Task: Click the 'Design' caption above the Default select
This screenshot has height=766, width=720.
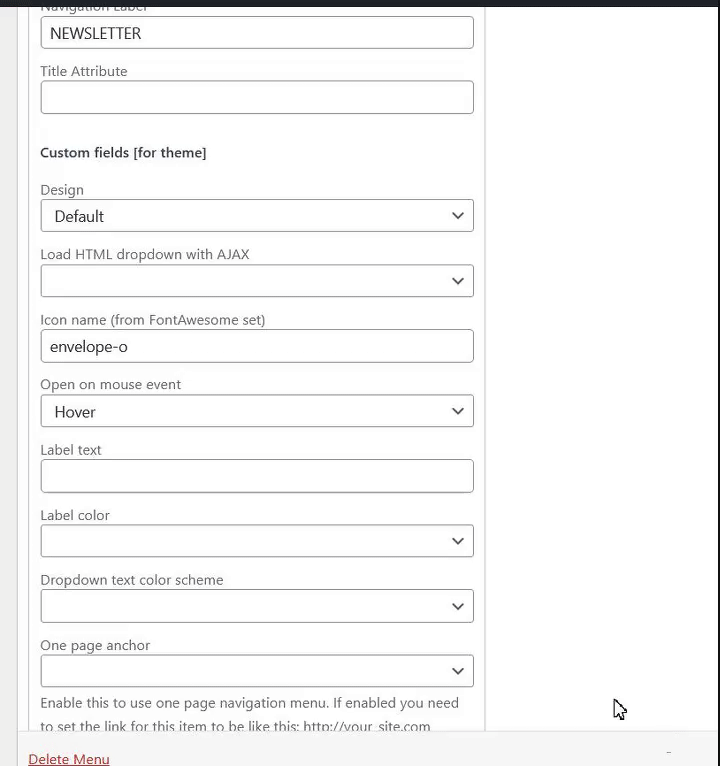Action: click(62, 190)
